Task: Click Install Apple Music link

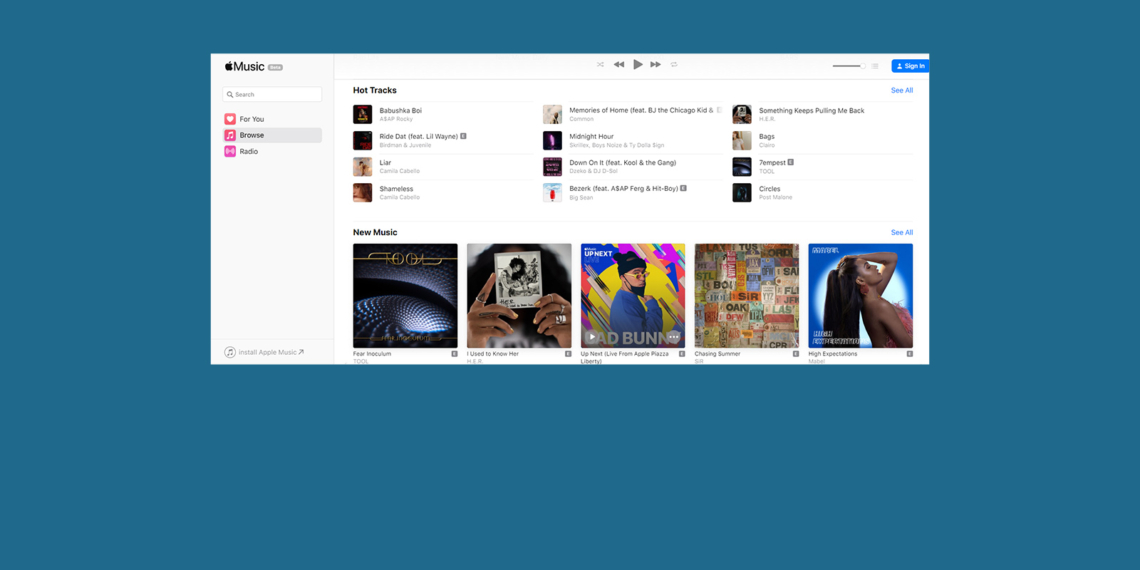Action: click(265, 352)
